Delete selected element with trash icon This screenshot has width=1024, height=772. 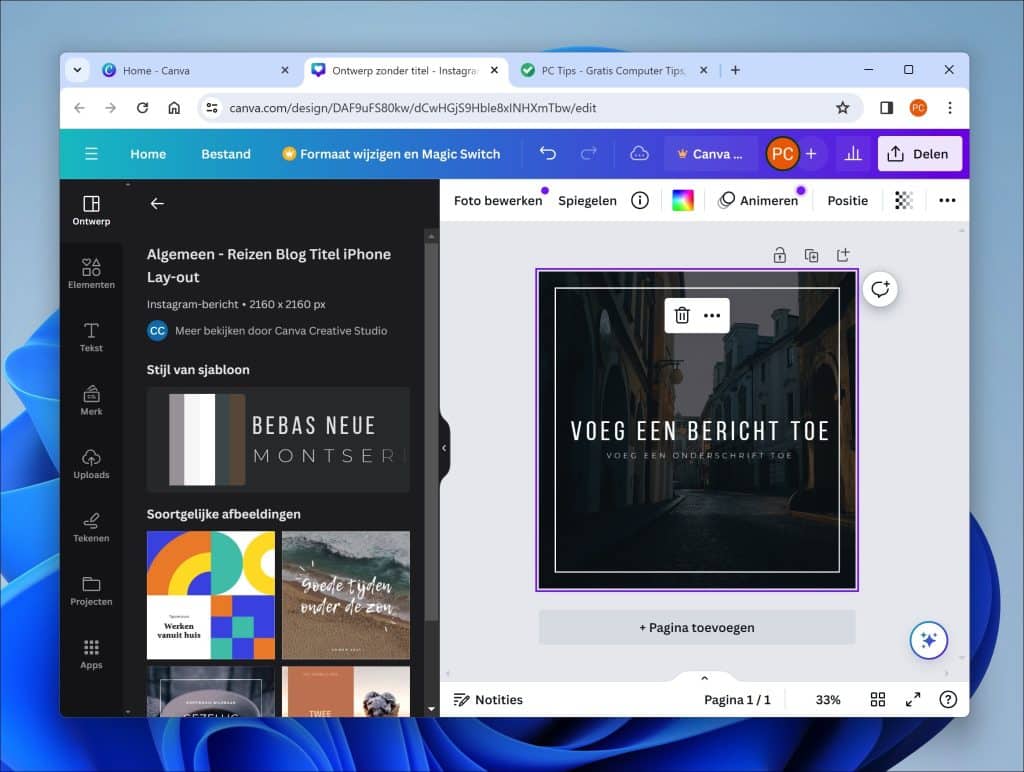pyautogui.click(x=682, y=315)
